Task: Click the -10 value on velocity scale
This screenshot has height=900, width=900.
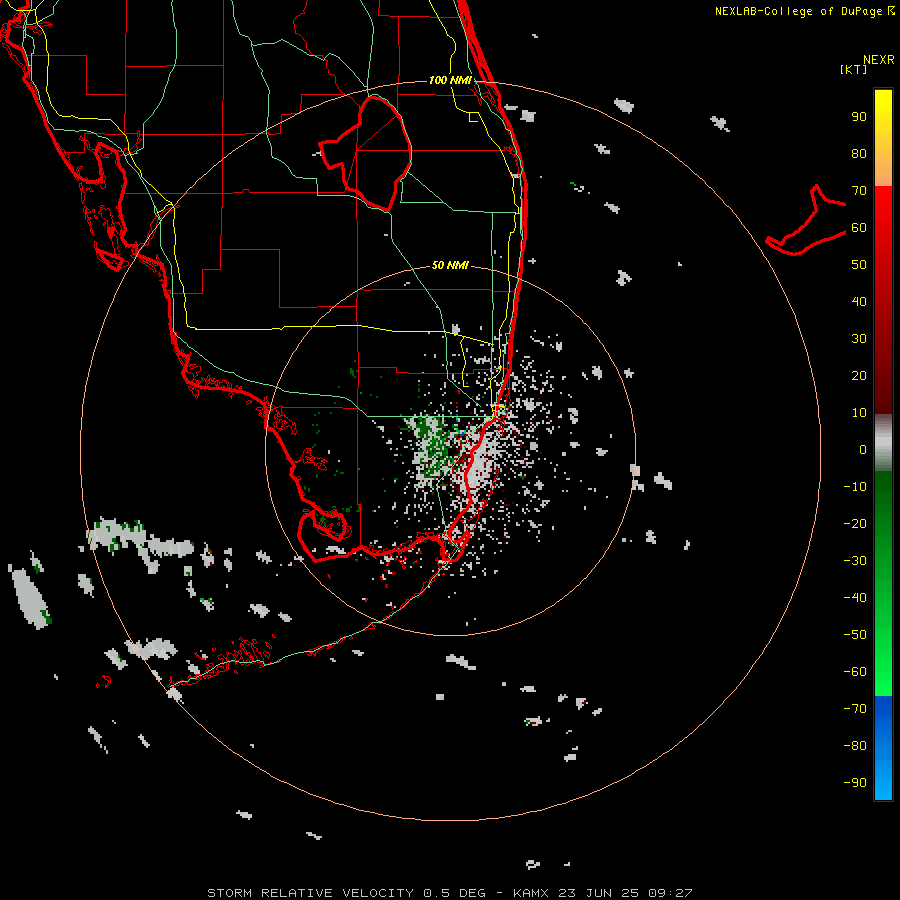Action: click(855, 487)
